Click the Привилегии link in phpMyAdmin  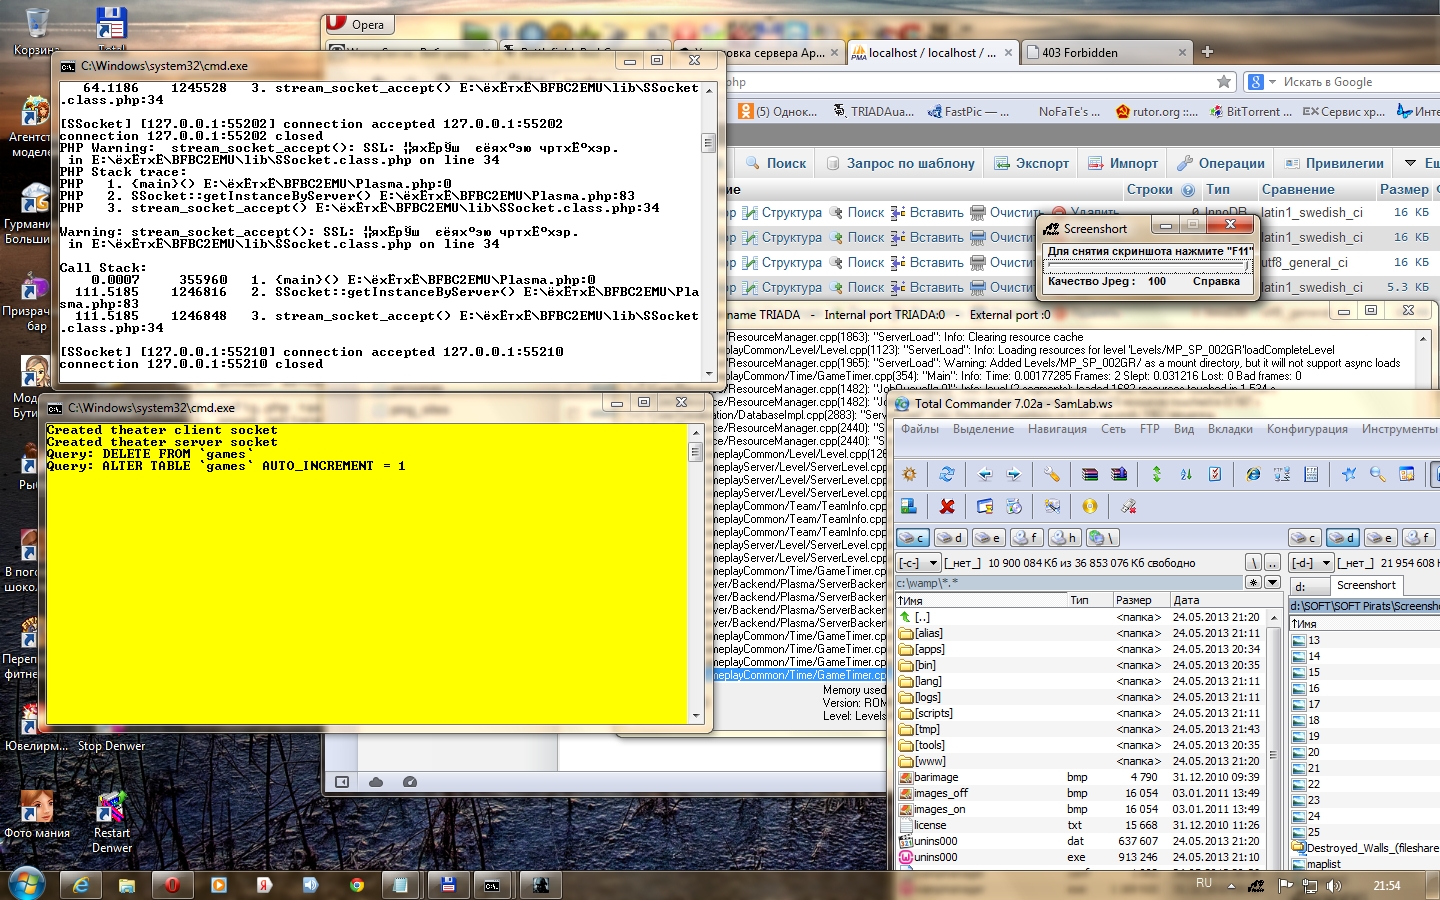(1335, 163)
